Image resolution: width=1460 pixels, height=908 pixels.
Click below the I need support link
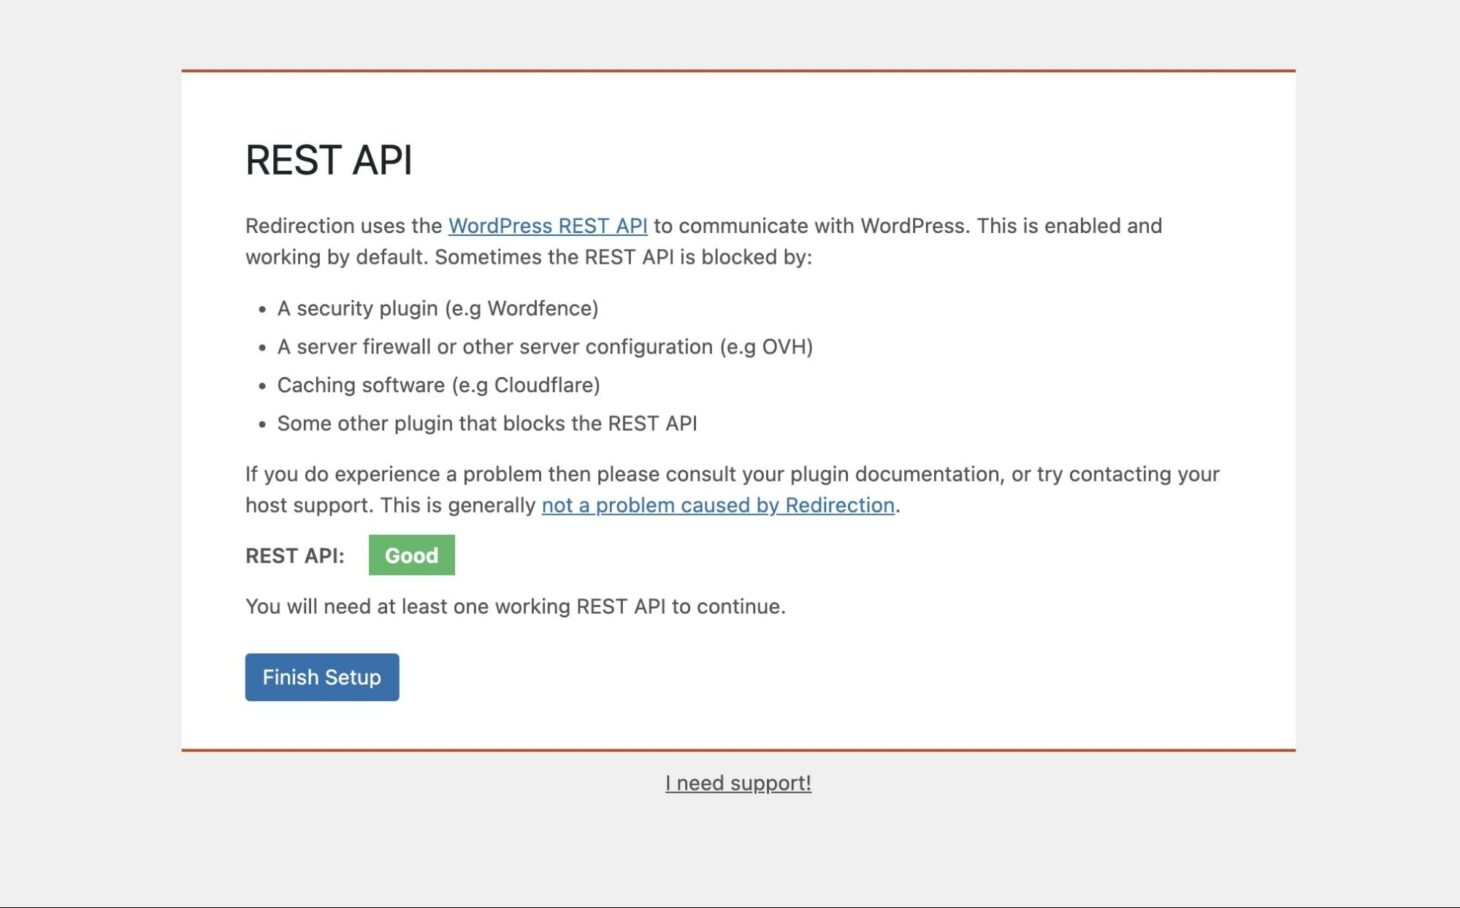[x=738, y=850]
